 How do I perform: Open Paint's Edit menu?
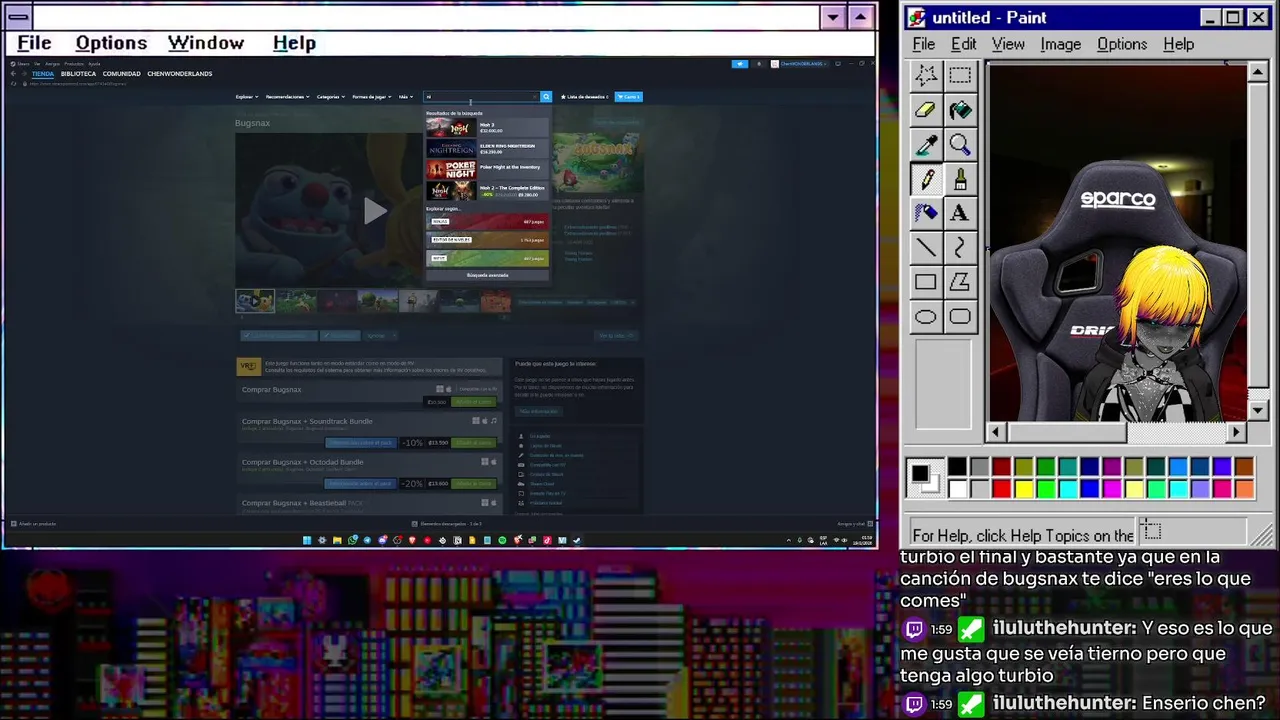pos(963,44)
